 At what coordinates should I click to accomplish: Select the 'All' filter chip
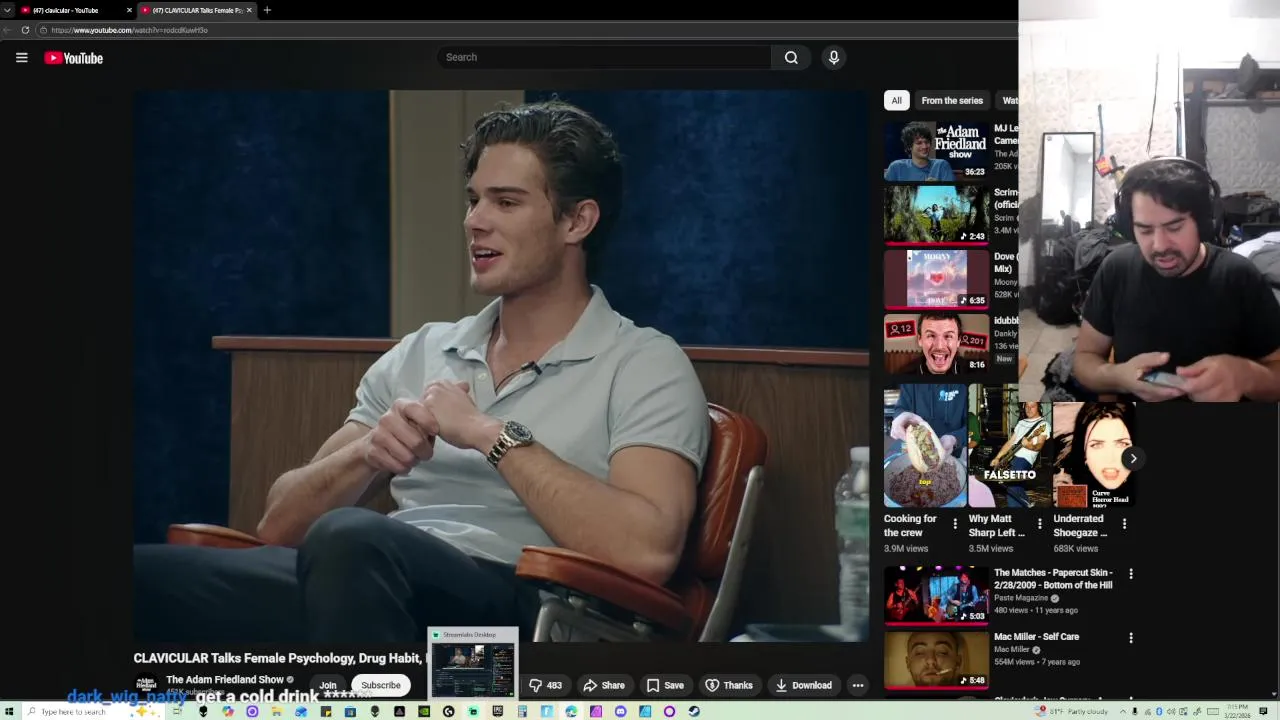coord(896,100)
